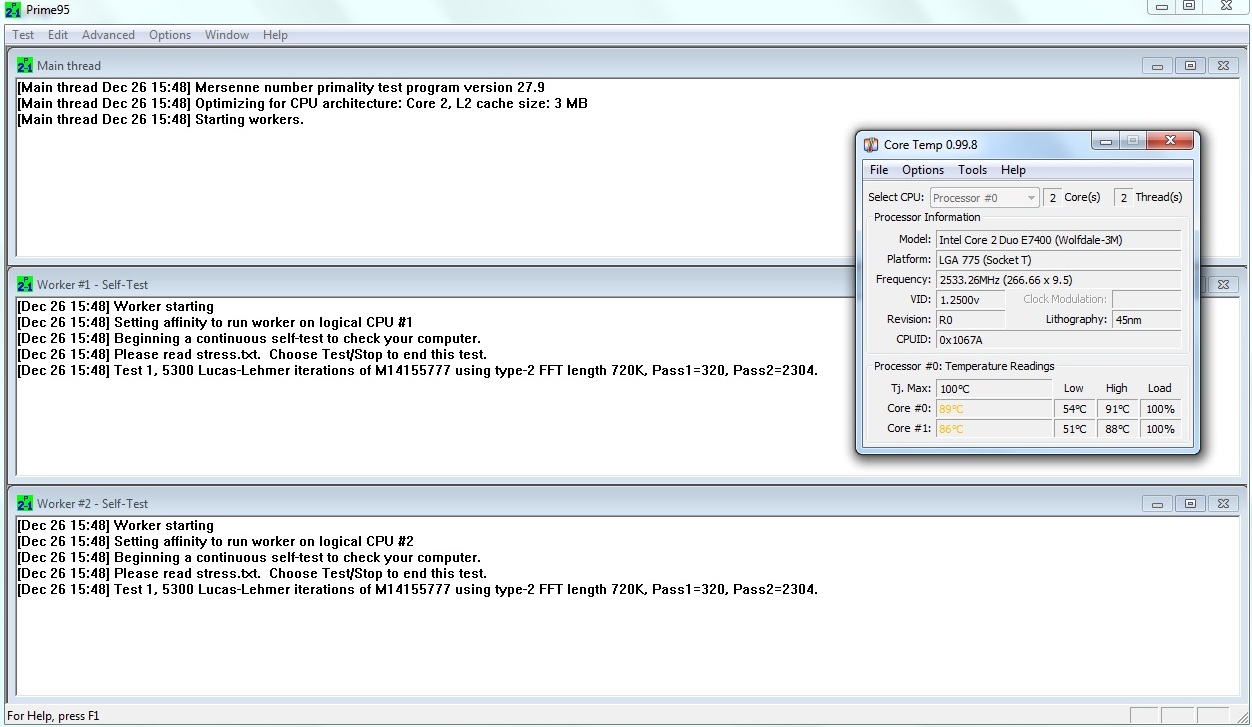Open the Test menu in Prime95
This screenshot has width=1252, height=727.
tap(23, 35)
